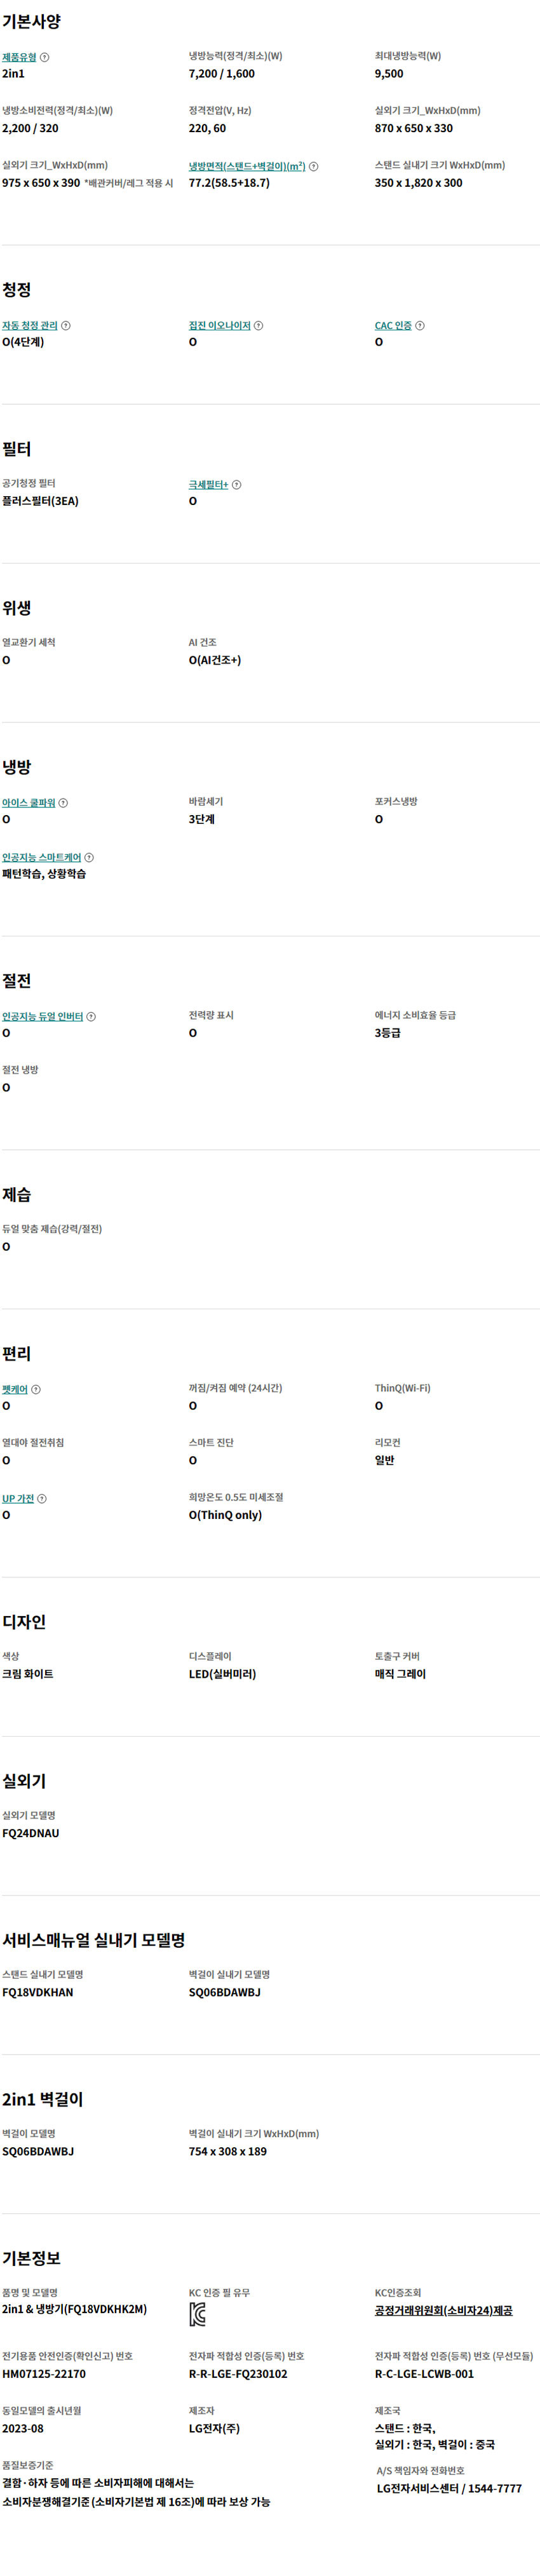Open the 공정거래위원회(소비자24)제공 link
This screenshot has height=2576, width=540.
tap(443, 2310)
